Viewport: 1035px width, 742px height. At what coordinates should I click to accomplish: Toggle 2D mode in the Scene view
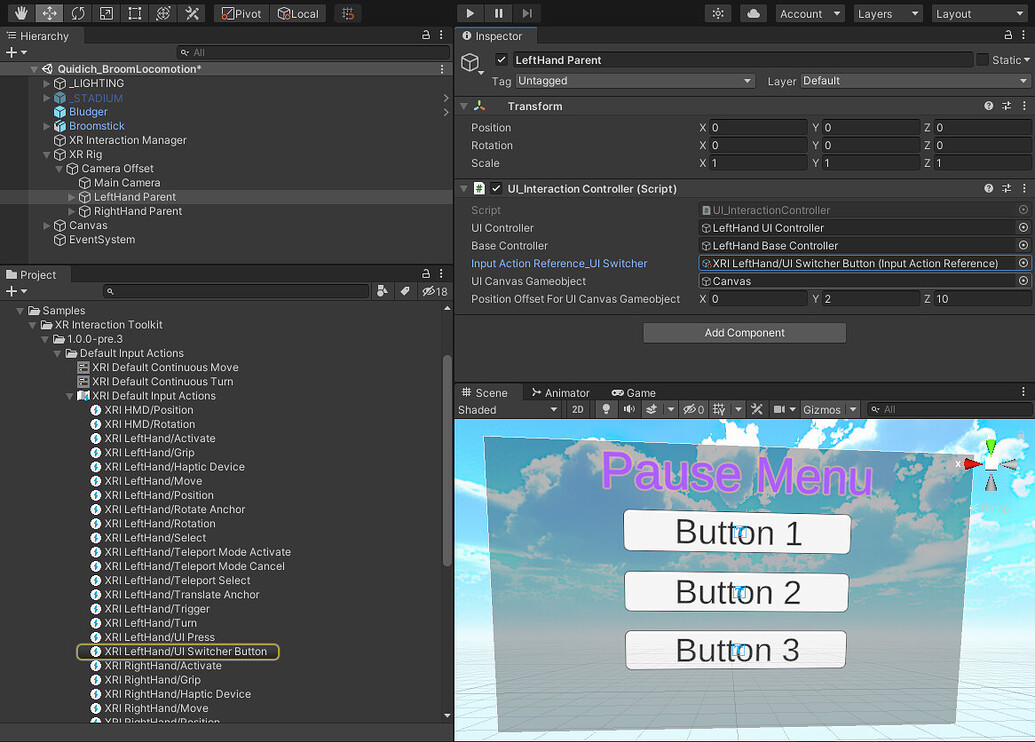click(x=578, y=409)
